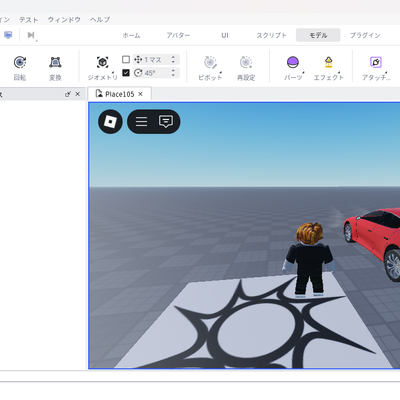Open the テスト menu
This screenshot has height=400, width=400.
coord(29,20)
